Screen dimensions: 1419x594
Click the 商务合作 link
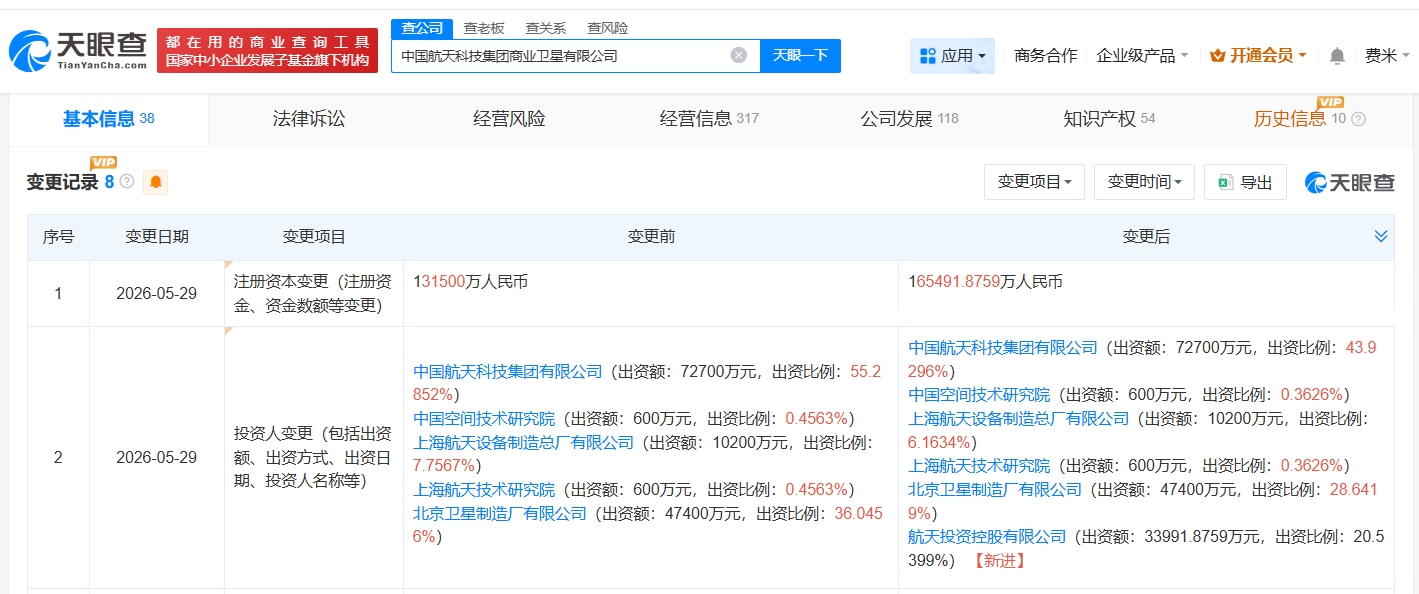(x=1045, y=56)
